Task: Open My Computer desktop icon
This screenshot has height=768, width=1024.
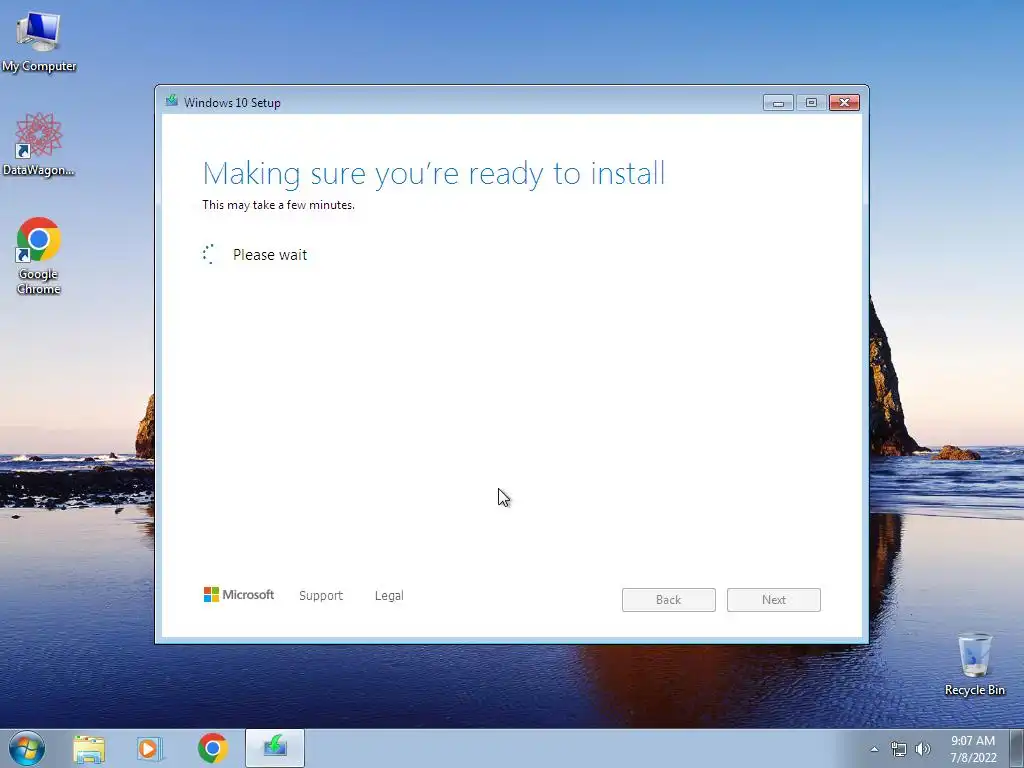Action: [39, 42]
